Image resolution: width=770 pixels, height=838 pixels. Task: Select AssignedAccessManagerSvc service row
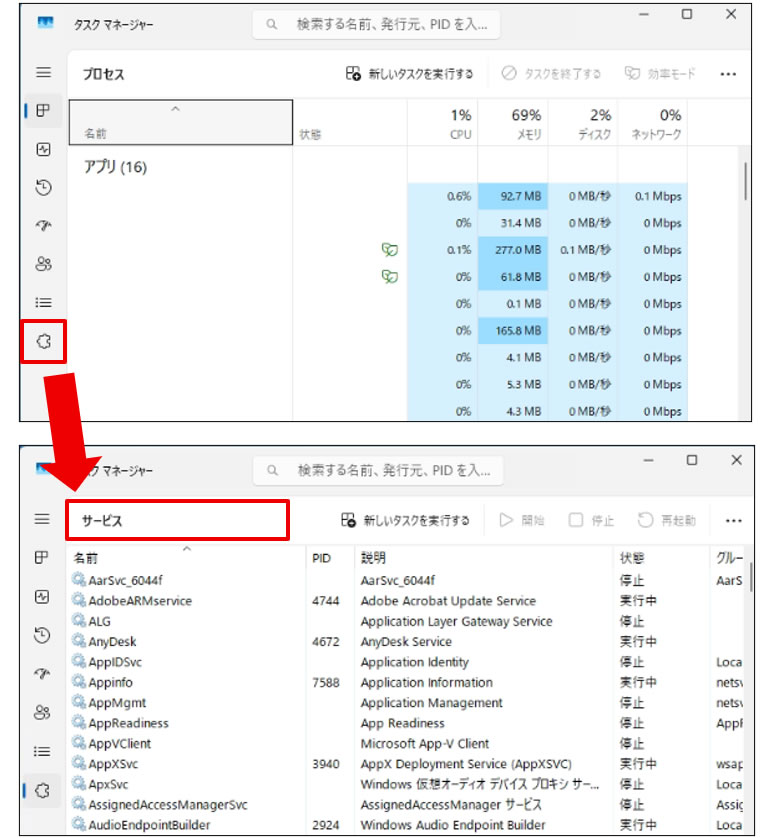tap(406, 804)
